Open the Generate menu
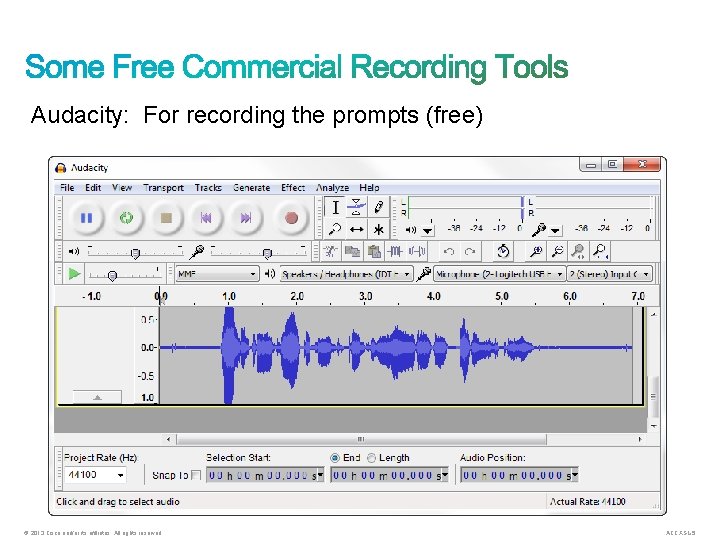 [252, 188]
